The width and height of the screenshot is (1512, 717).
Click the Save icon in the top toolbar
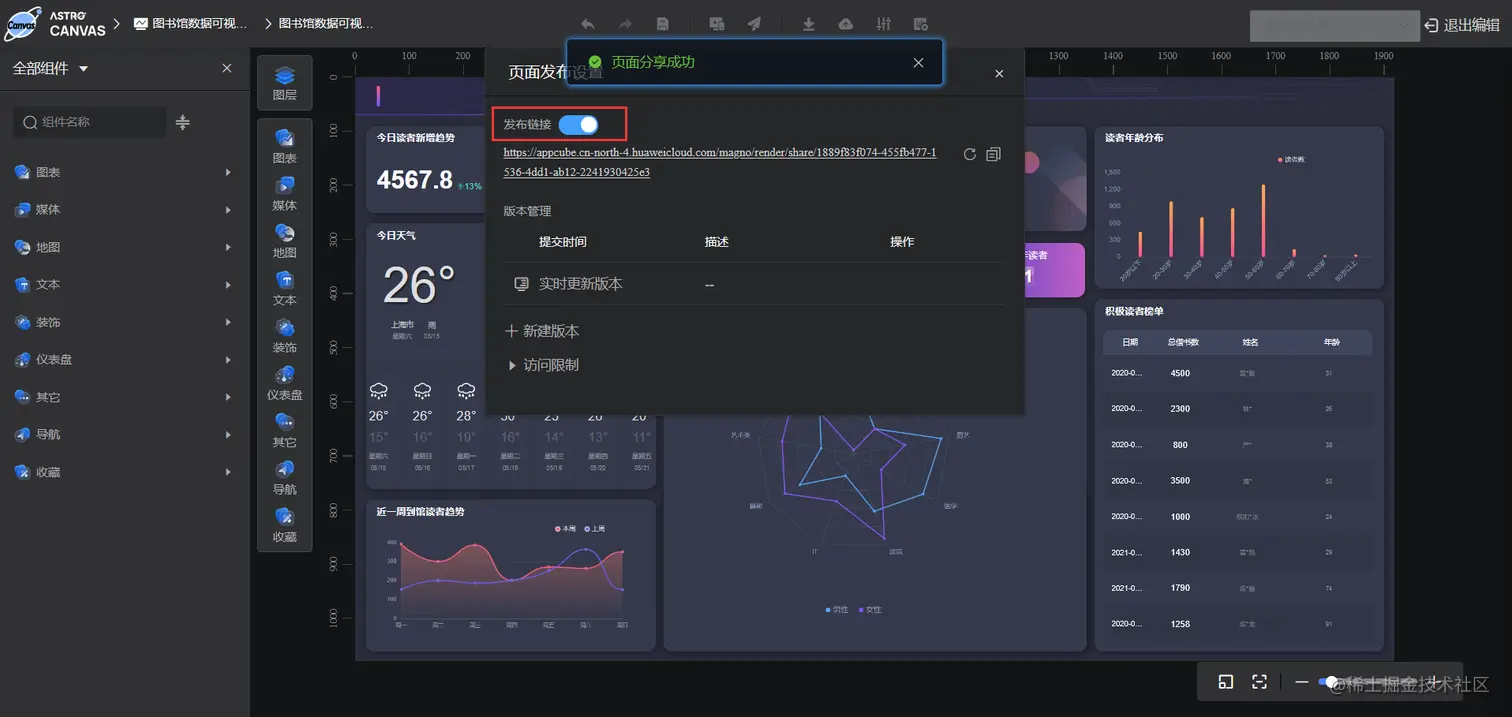tap(663, 23)
